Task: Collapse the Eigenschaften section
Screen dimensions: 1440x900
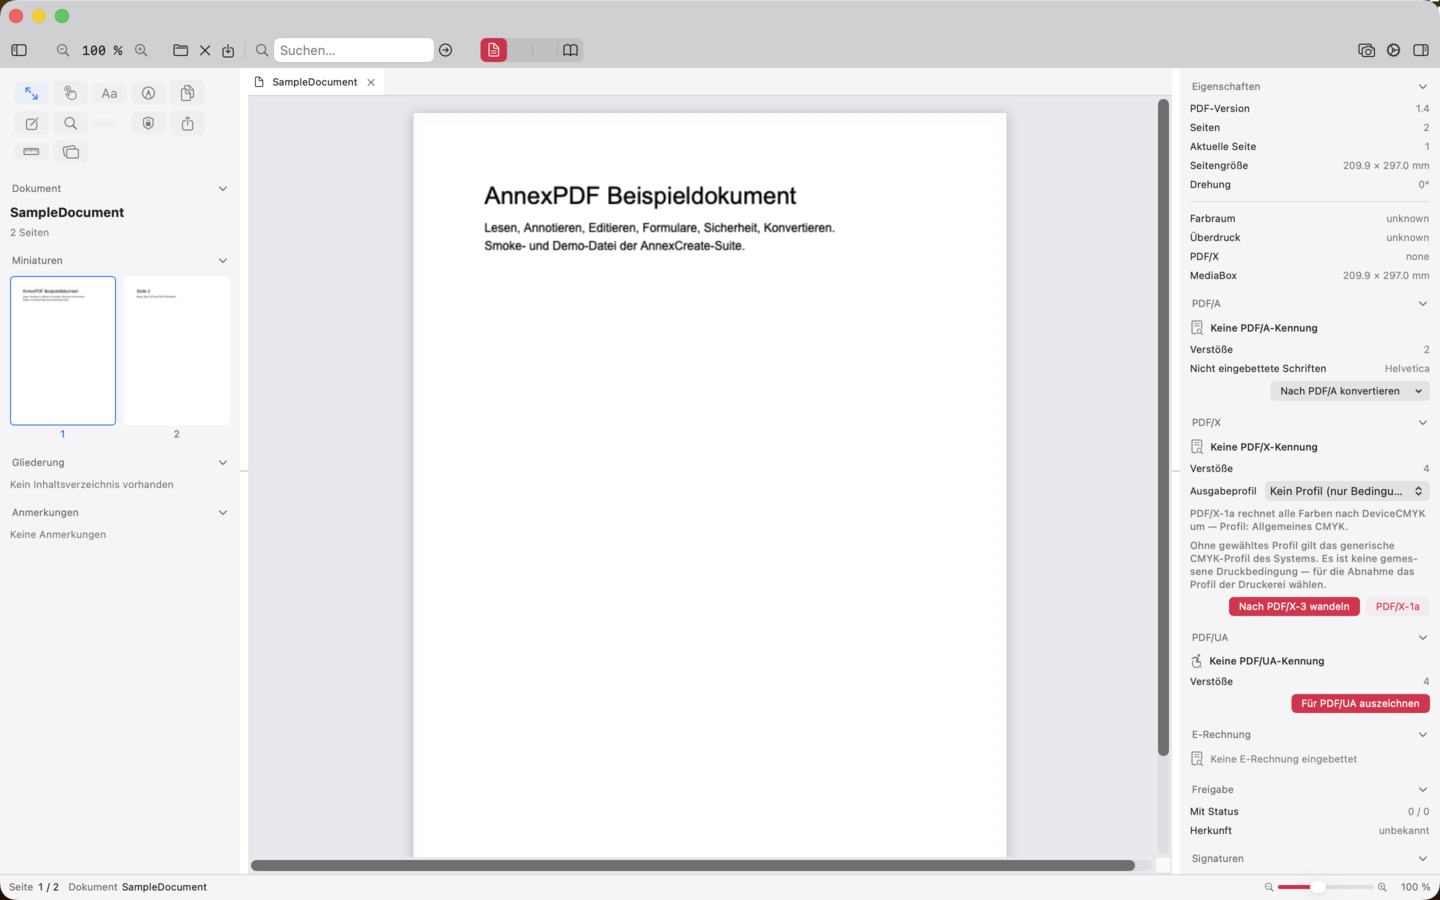Action: (1423, 87)
